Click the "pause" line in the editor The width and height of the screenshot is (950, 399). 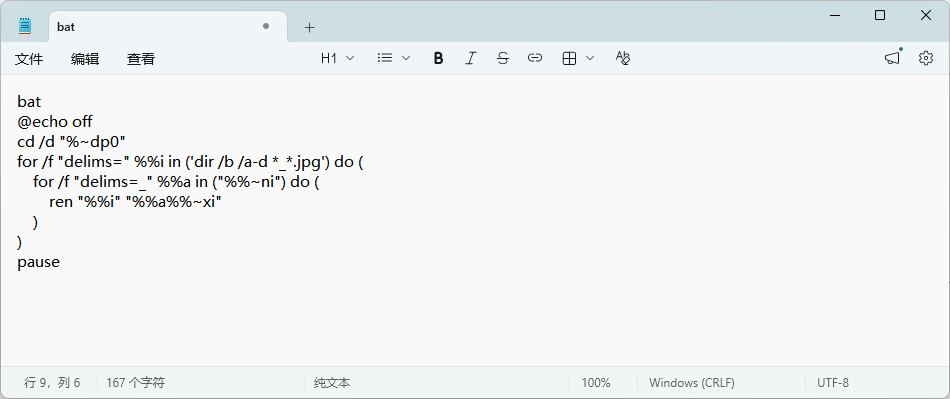[x=39, y=262]
